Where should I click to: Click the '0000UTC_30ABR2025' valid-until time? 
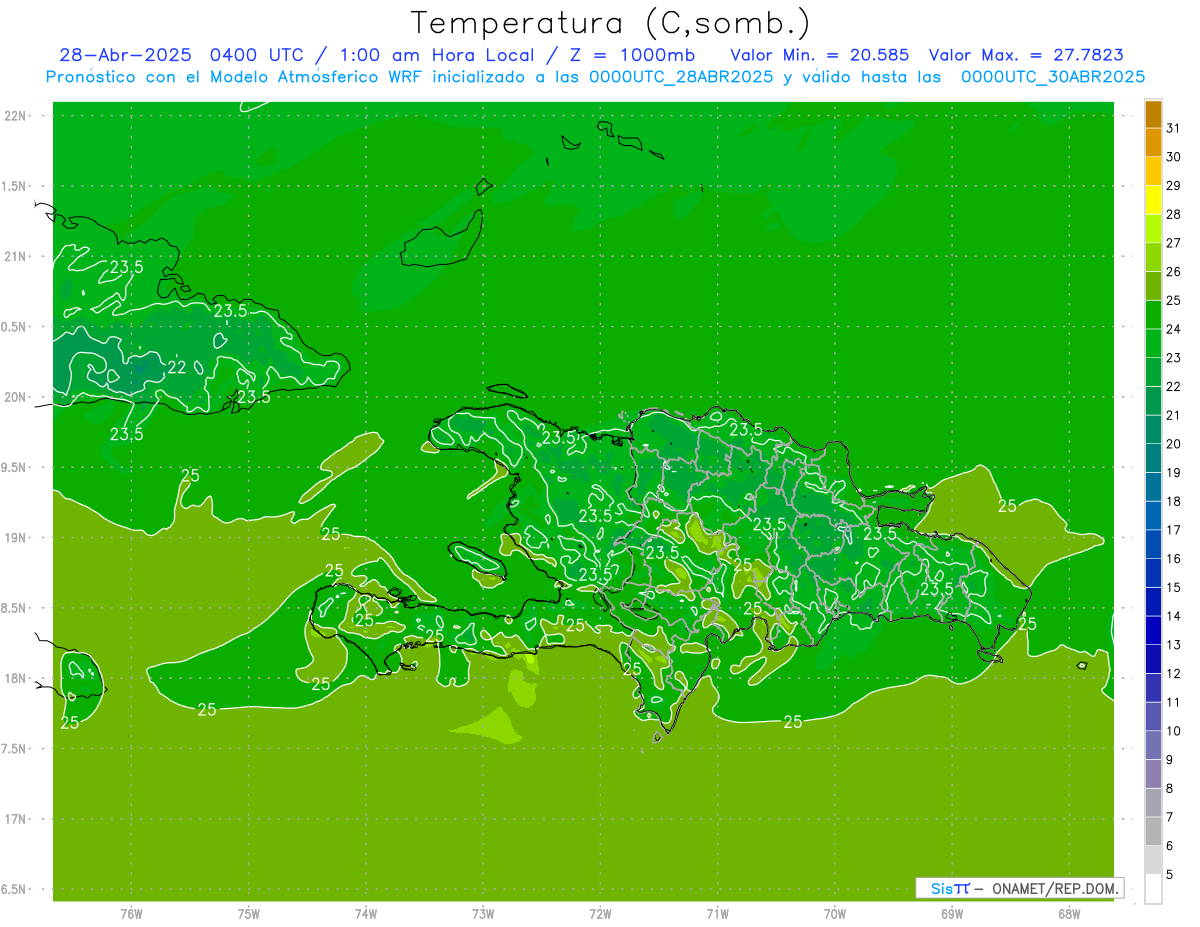tap(1053, 77)
